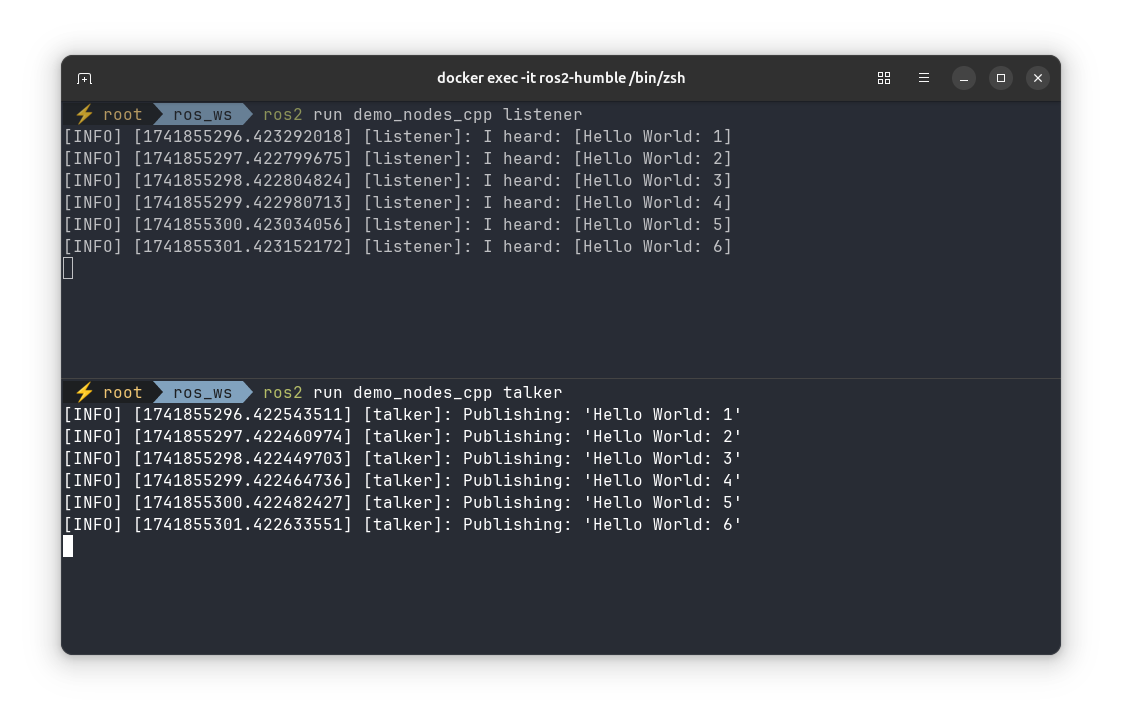Click the root label in the listener prompt
Viewport: 1122px width, 722px height.
pos(123,114)
